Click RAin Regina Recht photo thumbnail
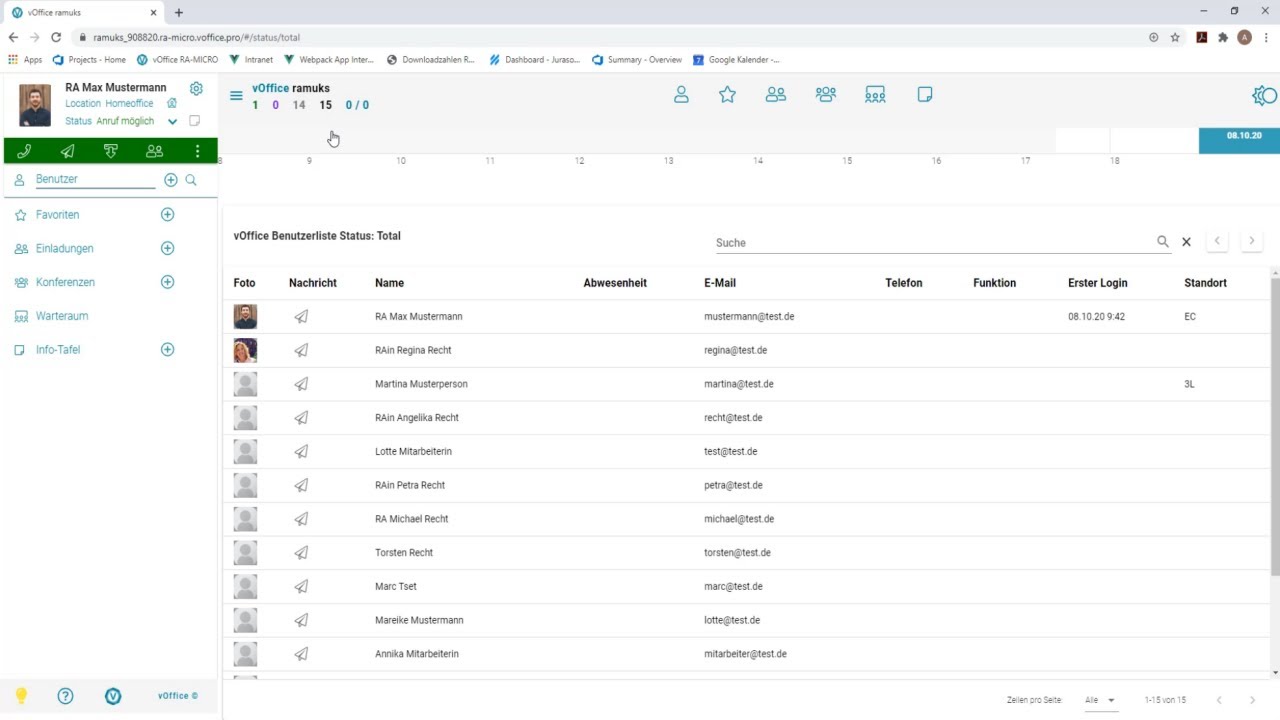The height and width of the screenshot is (720, 1280). (245, 350)
